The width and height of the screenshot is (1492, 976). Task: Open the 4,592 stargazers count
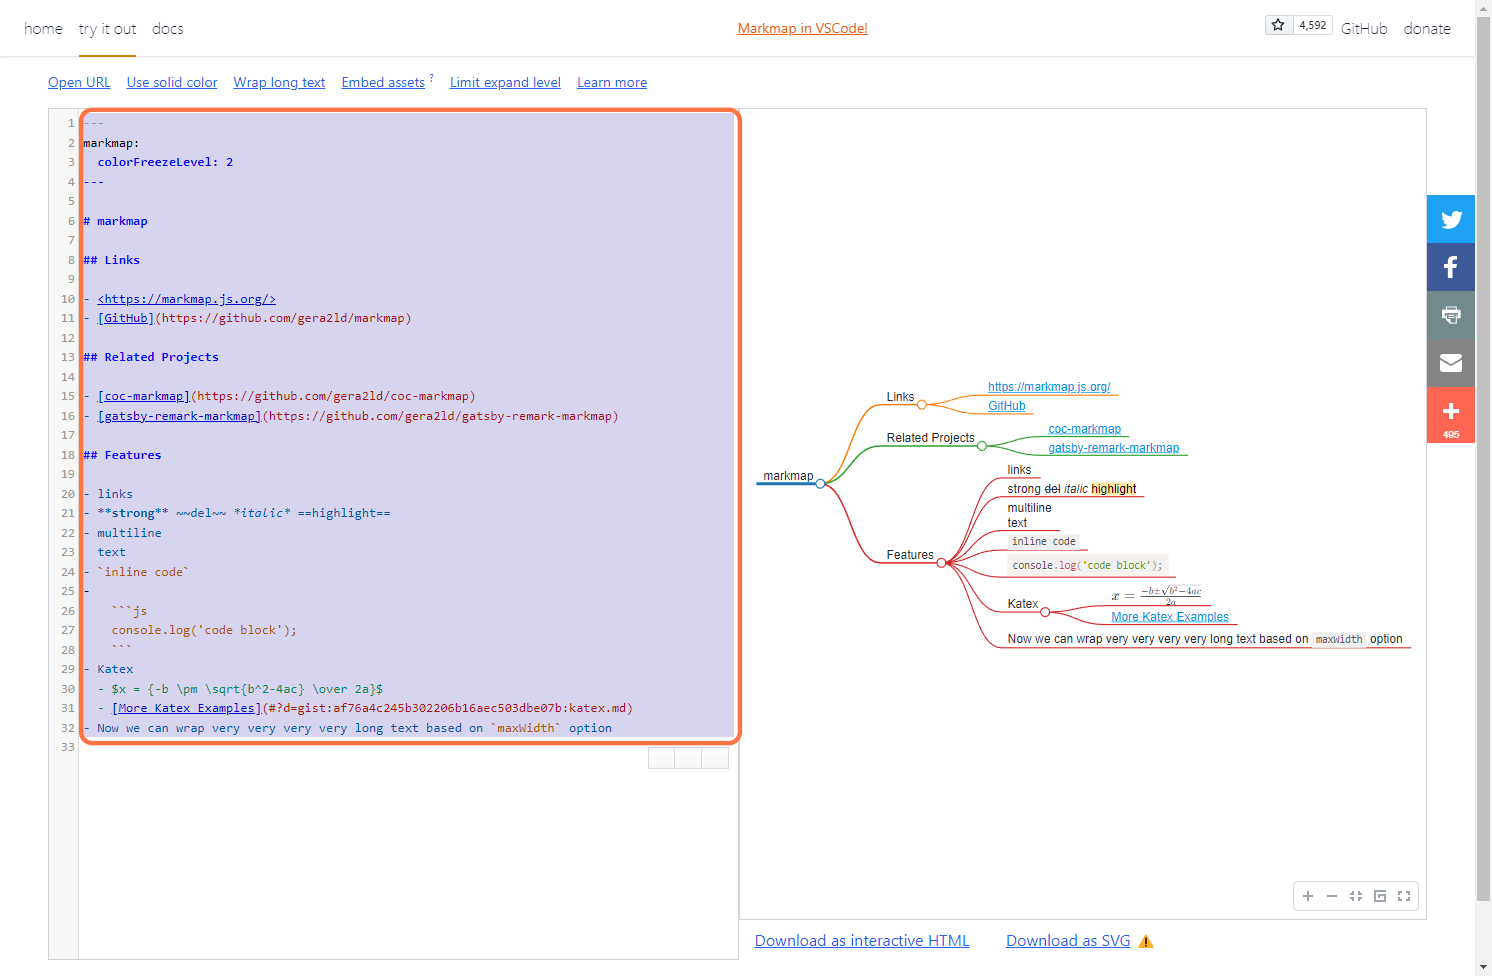tap(1312, 25)
